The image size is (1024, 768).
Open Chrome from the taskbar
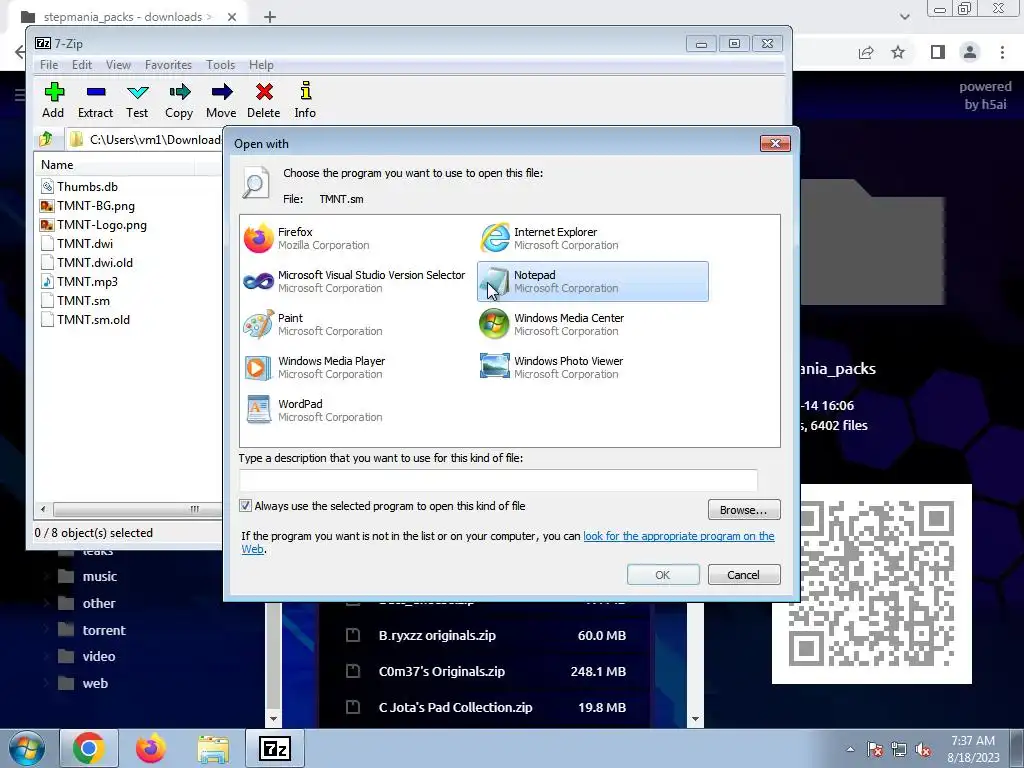[89, 748]
